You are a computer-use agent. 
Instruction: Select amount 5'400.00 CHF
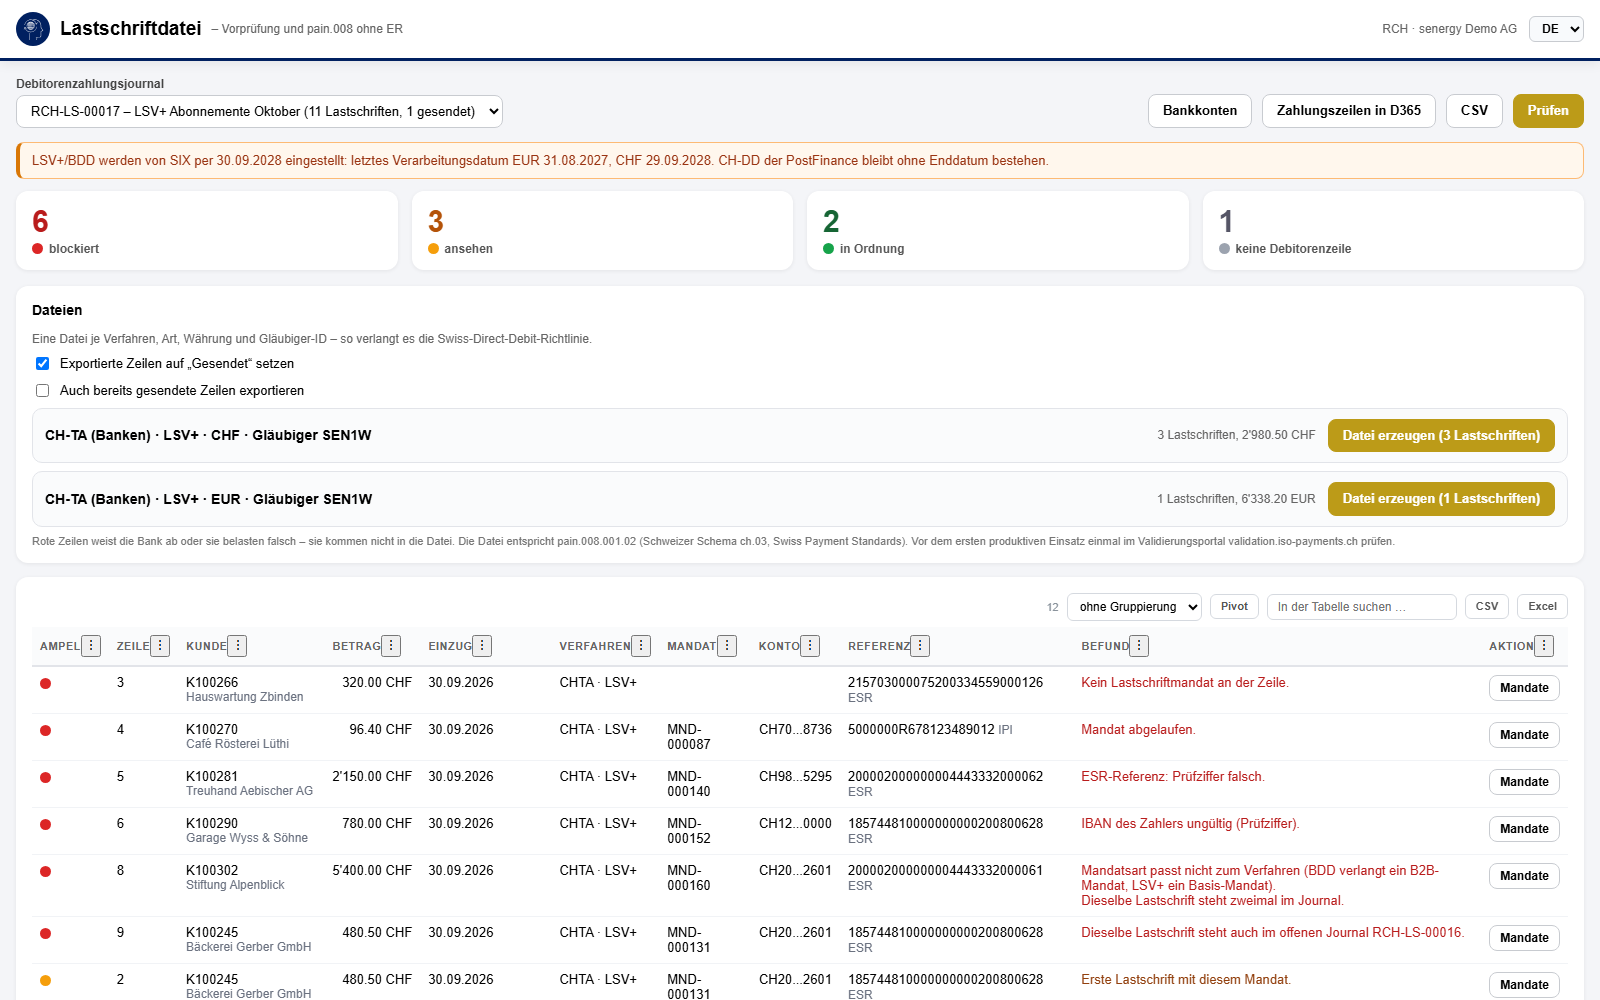[x=372, y=871]
